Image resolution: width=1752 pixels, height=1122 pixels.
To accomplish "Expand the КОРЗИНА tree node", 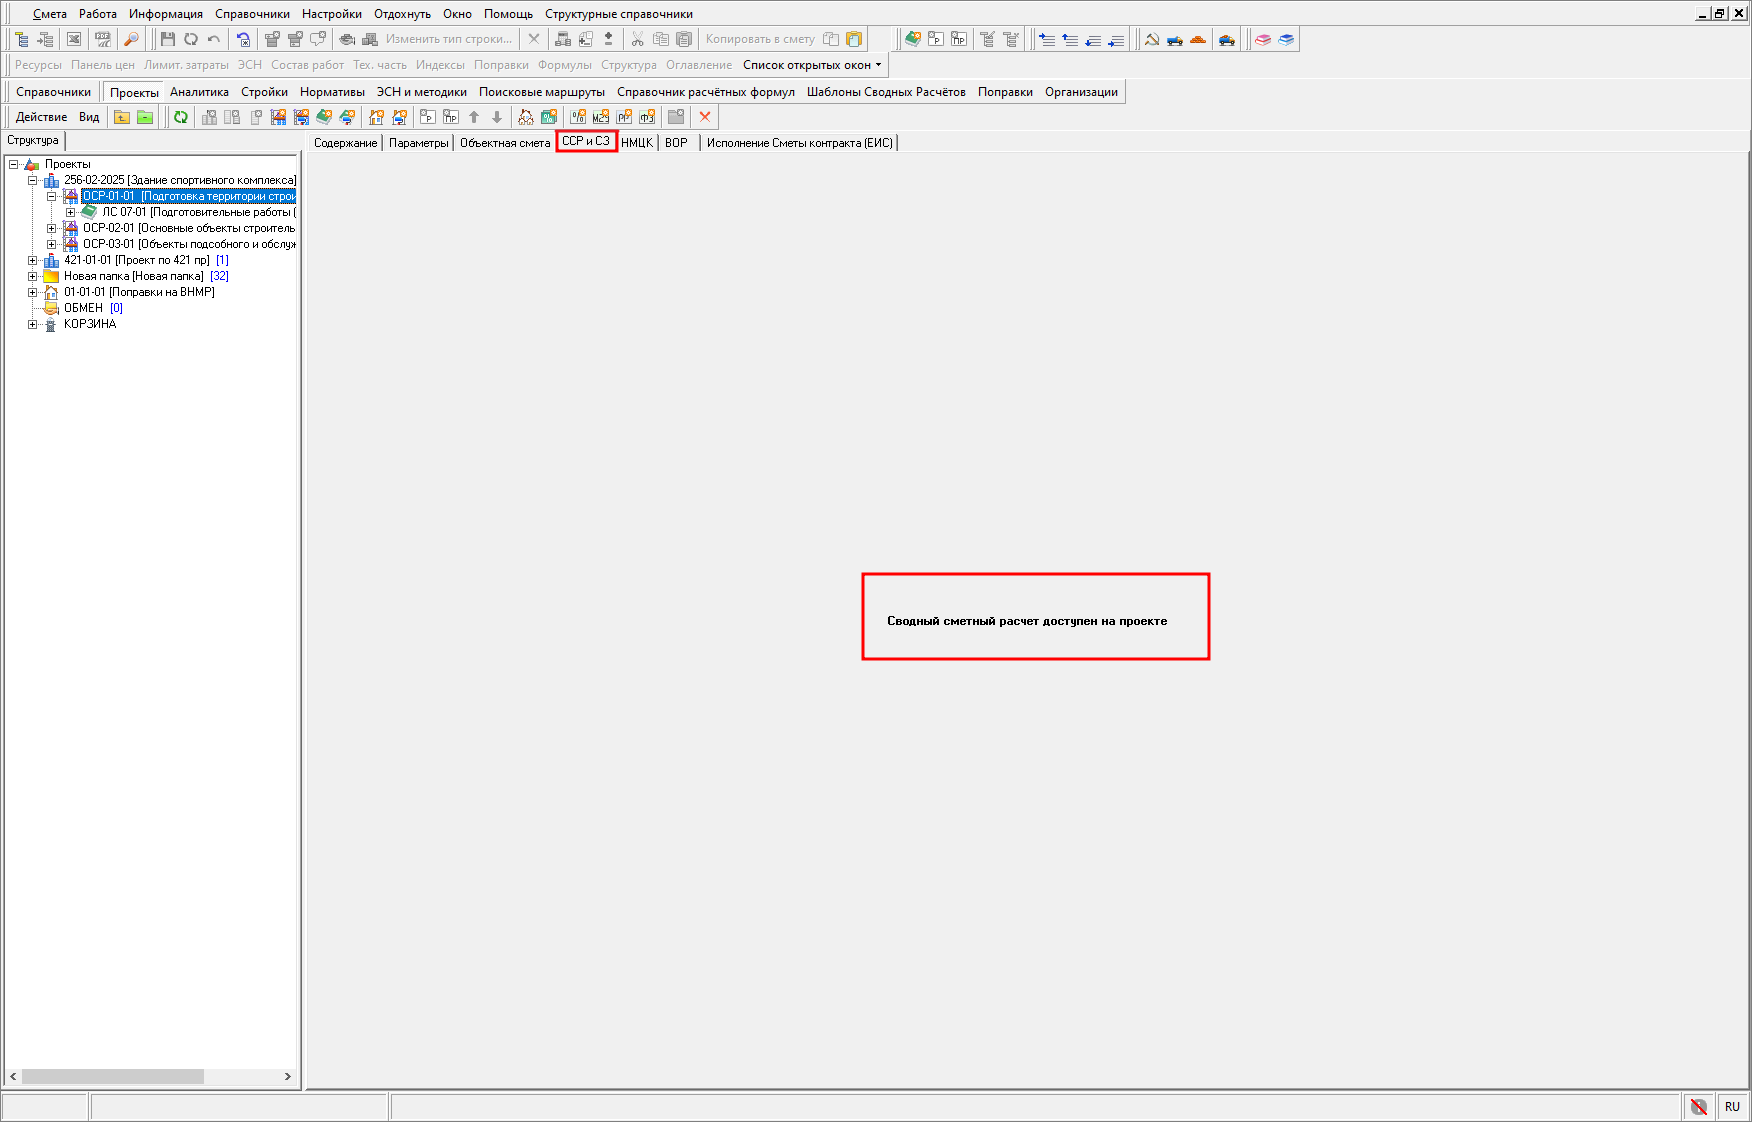I will [x=32, y=324].
